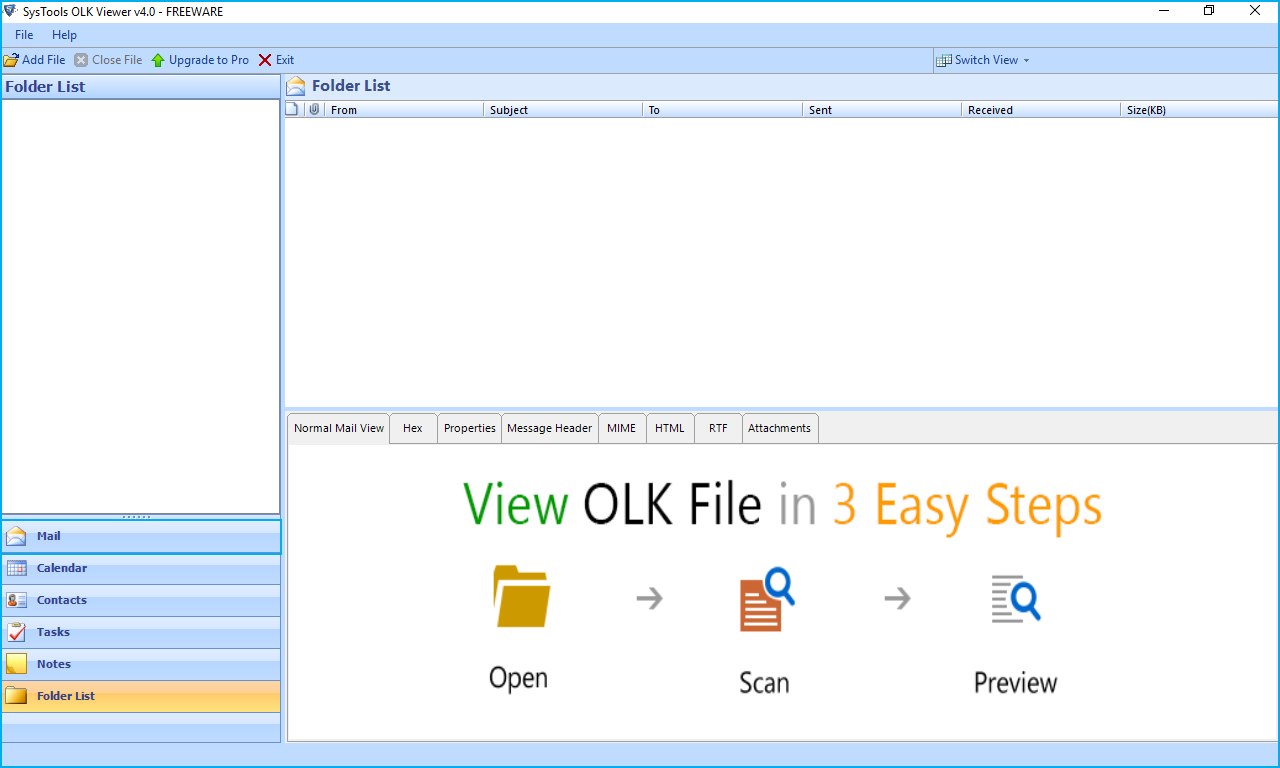This screenshot has height=768, width=1280.
Task: Click the Switch View grid icon
Action: pyautogui.click(x=944, y=60)
